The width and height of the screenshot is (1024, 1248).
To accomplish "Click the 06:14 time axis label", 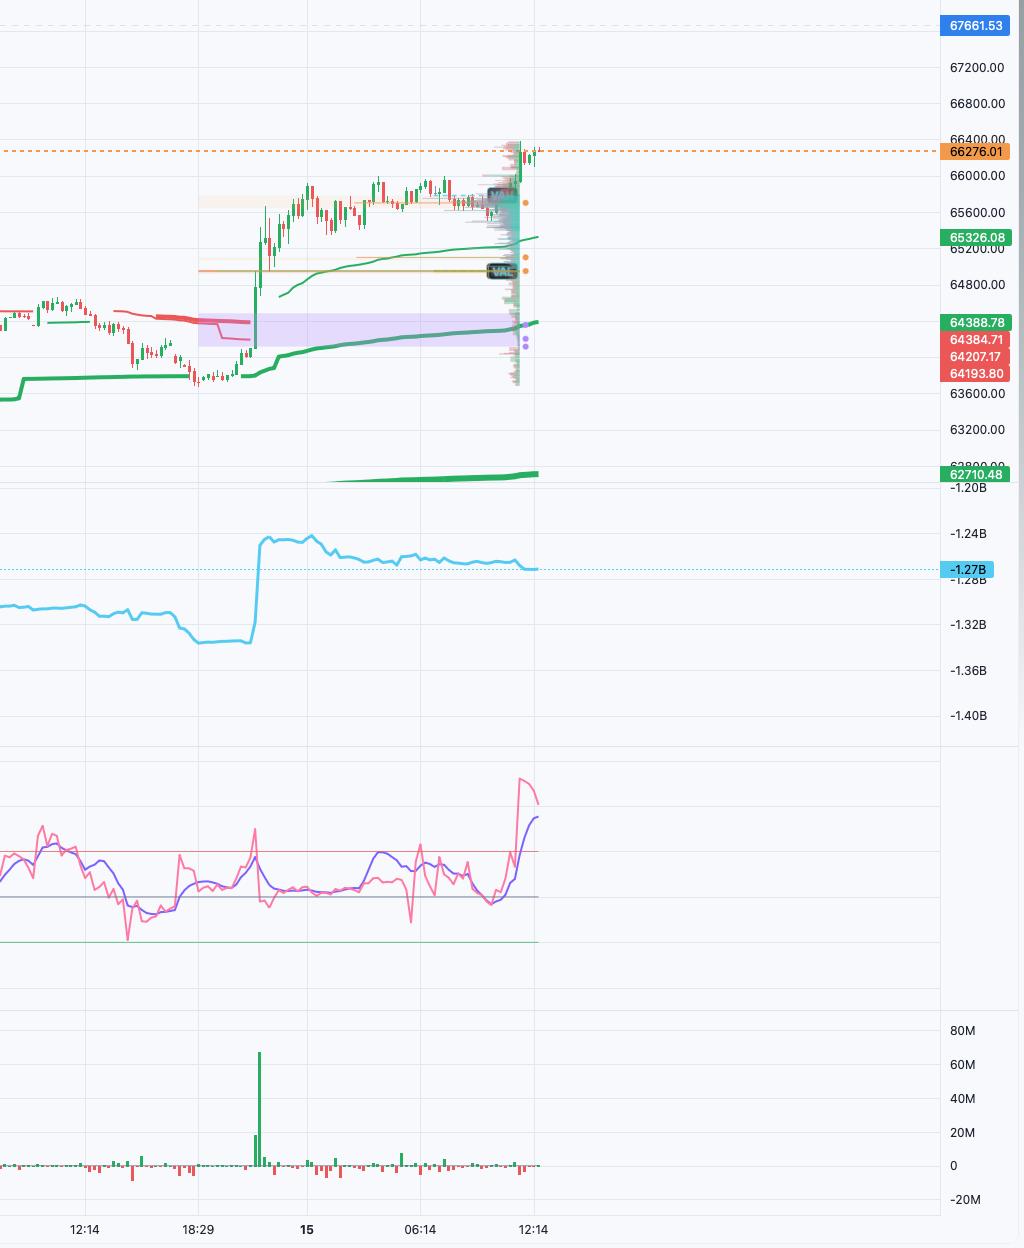I will pos(420,1229).
